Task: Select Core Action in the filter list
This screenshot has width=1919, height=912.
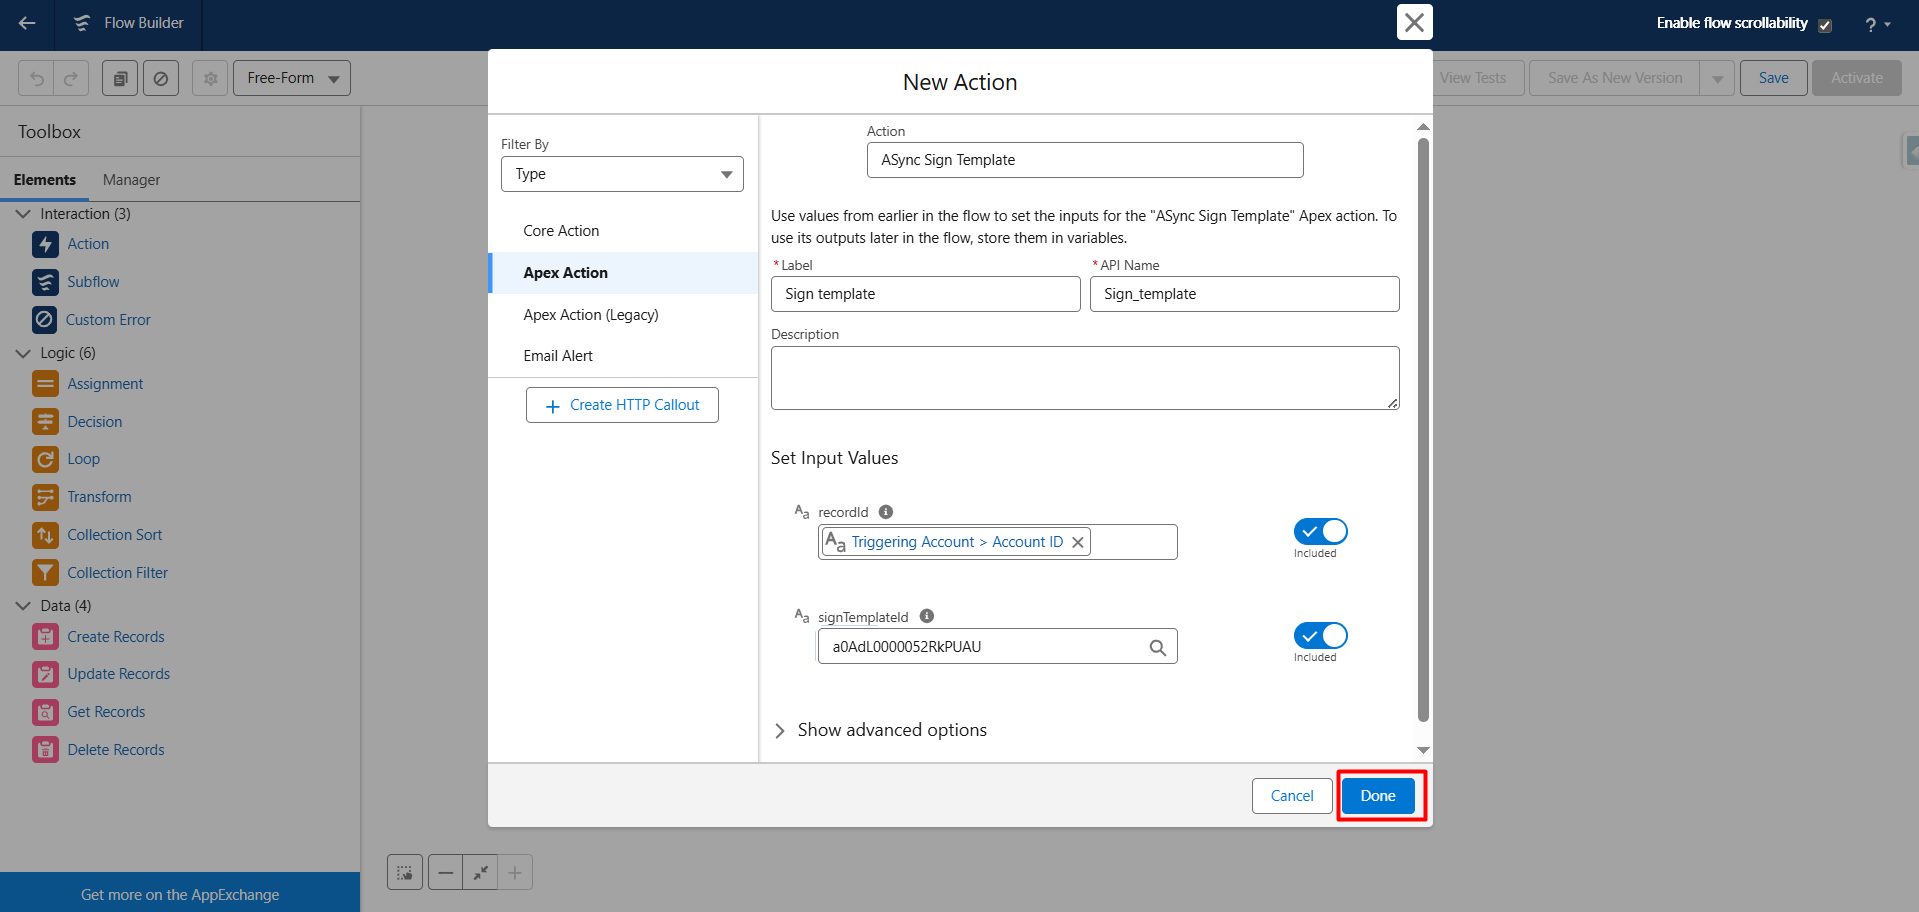Action: coord(561,231)
